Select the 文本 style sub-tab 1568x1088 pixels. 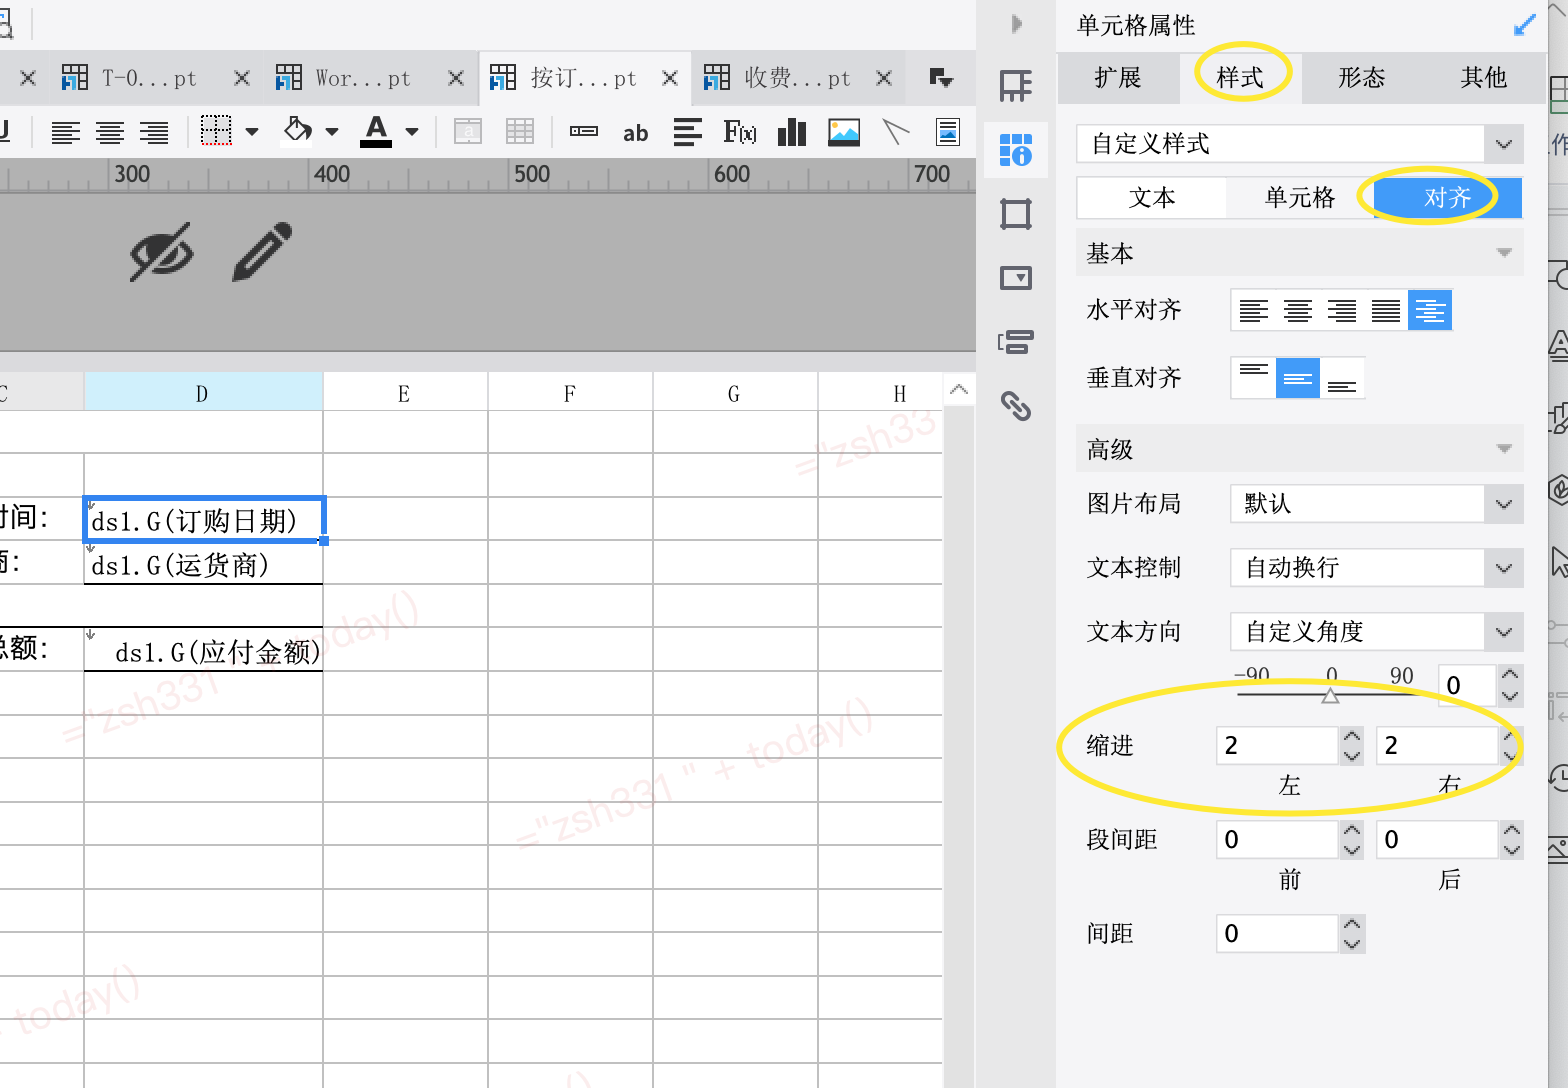coord(1152,198)
